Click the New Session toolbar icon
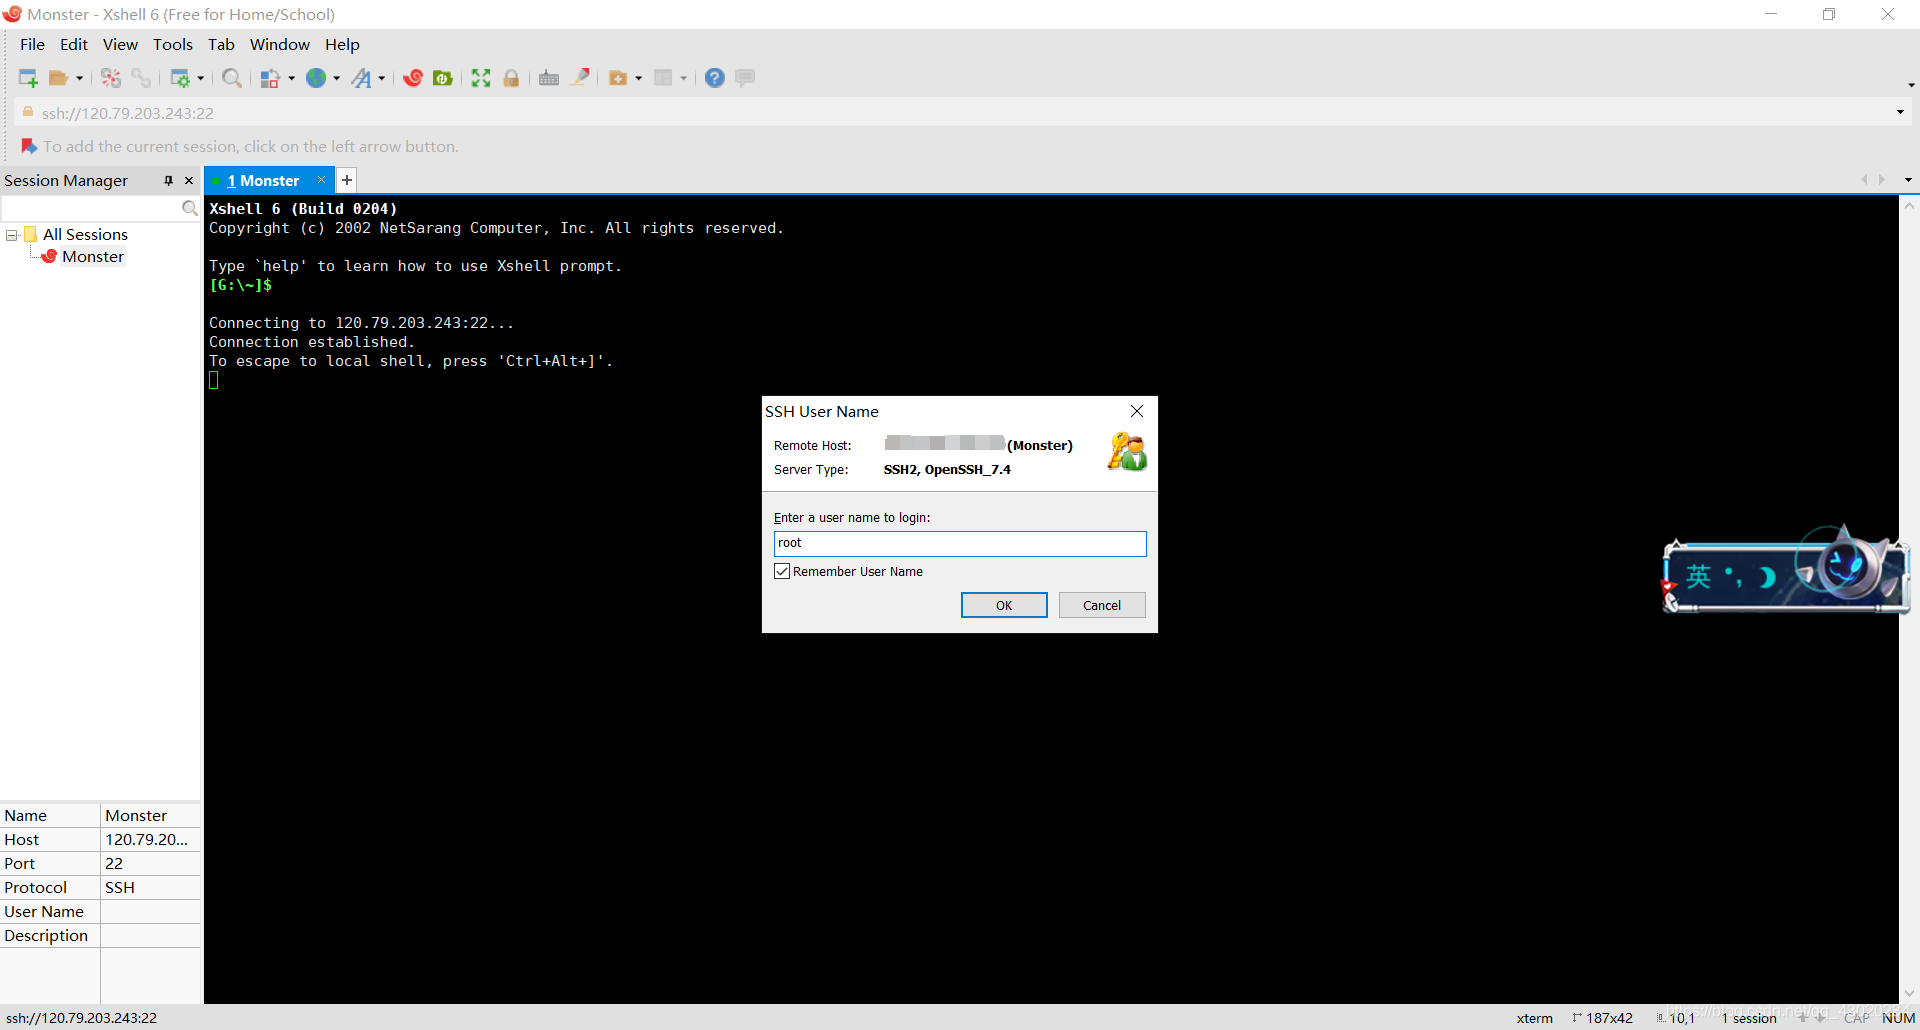The width and height of the screenshot is (1920, 1030). (28, 78)
